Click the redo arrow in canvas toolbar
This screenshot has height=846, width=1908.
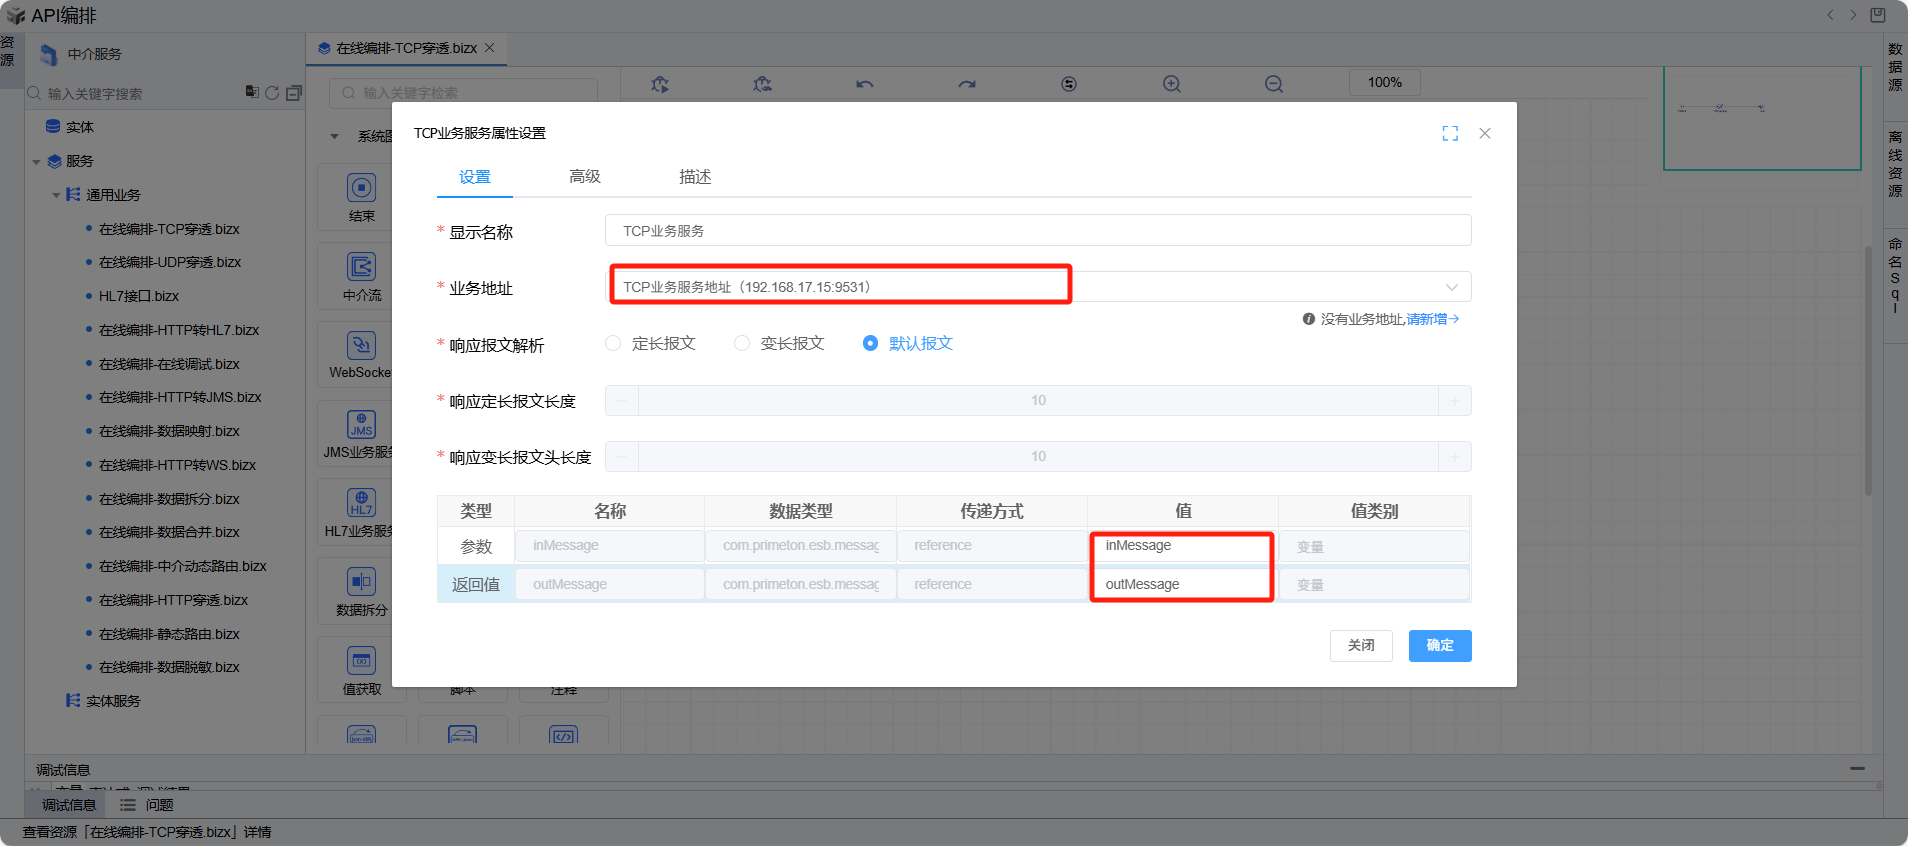pyautogui.click(x=967, y=84)
